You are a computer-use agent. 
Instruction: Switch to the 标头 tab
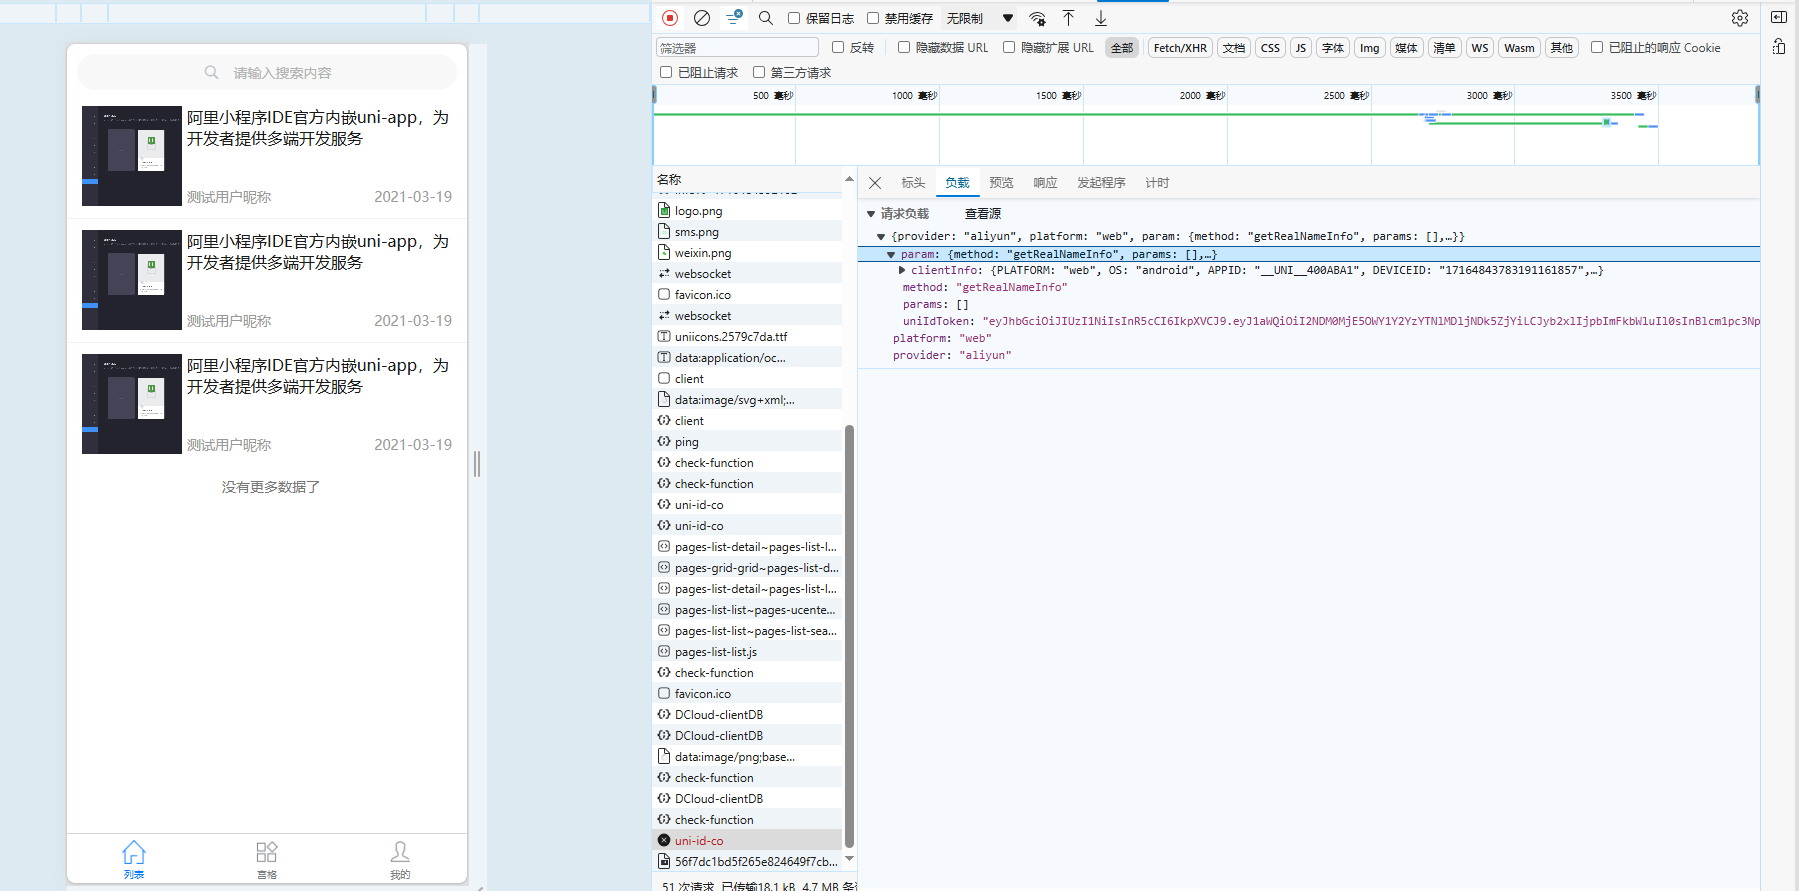[913, 183]
